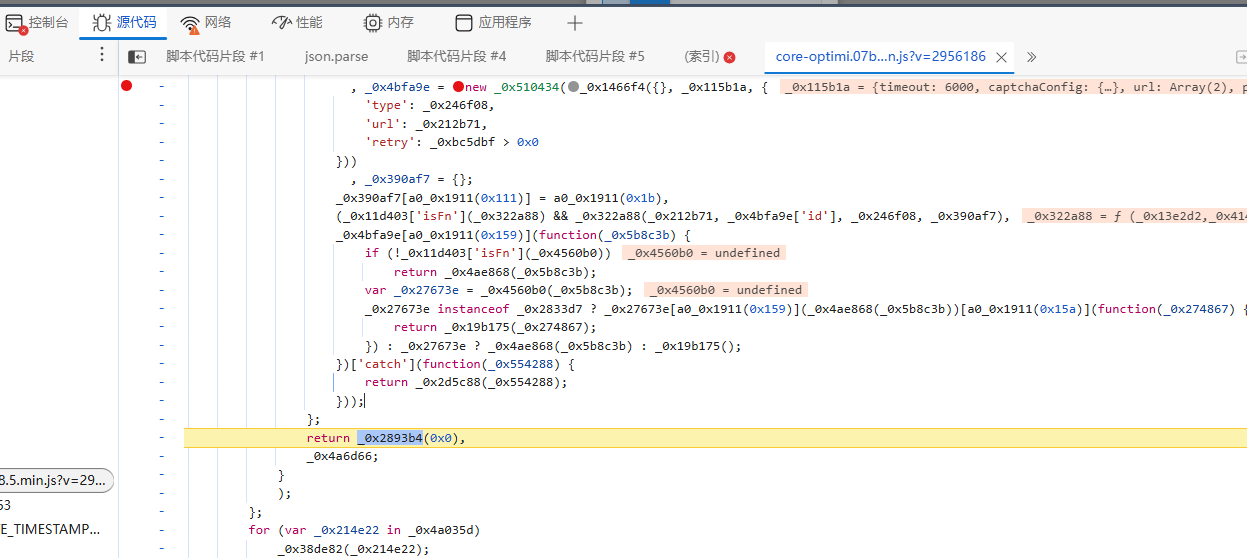Select the 脚本代码片段 #5 file tab

(595, 57)
